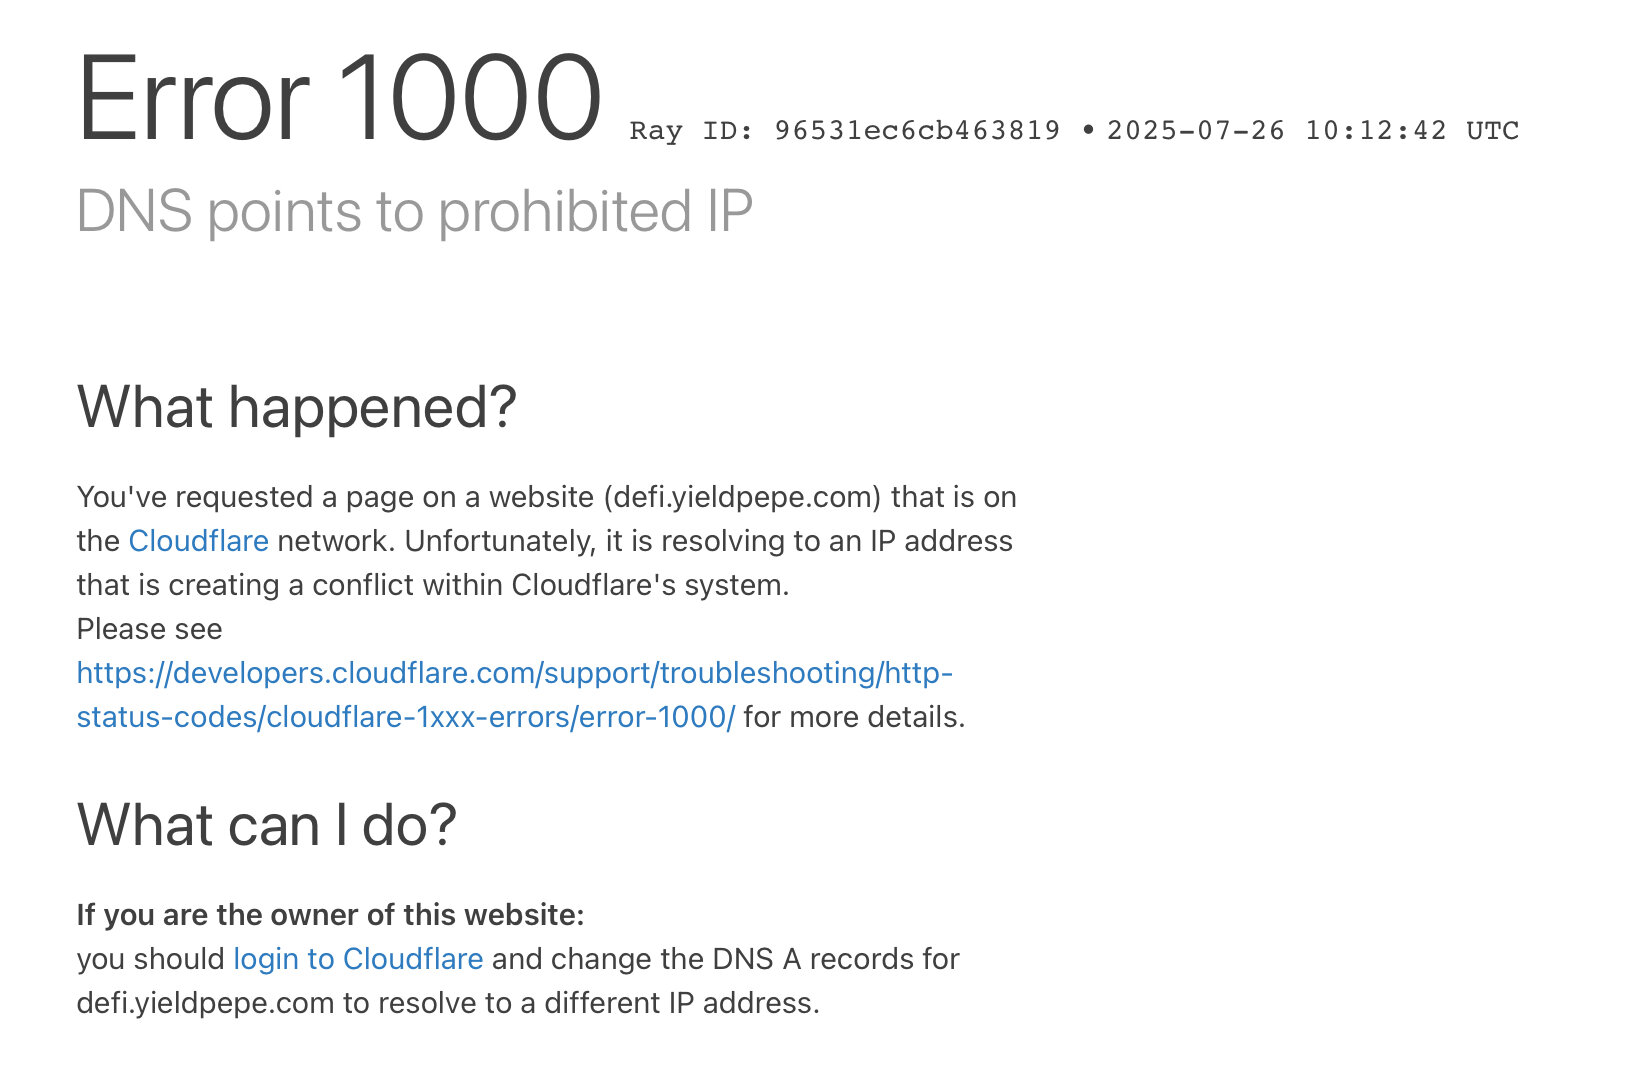Click the "for more details." text

pyautogui.click(x=854, y=717)
